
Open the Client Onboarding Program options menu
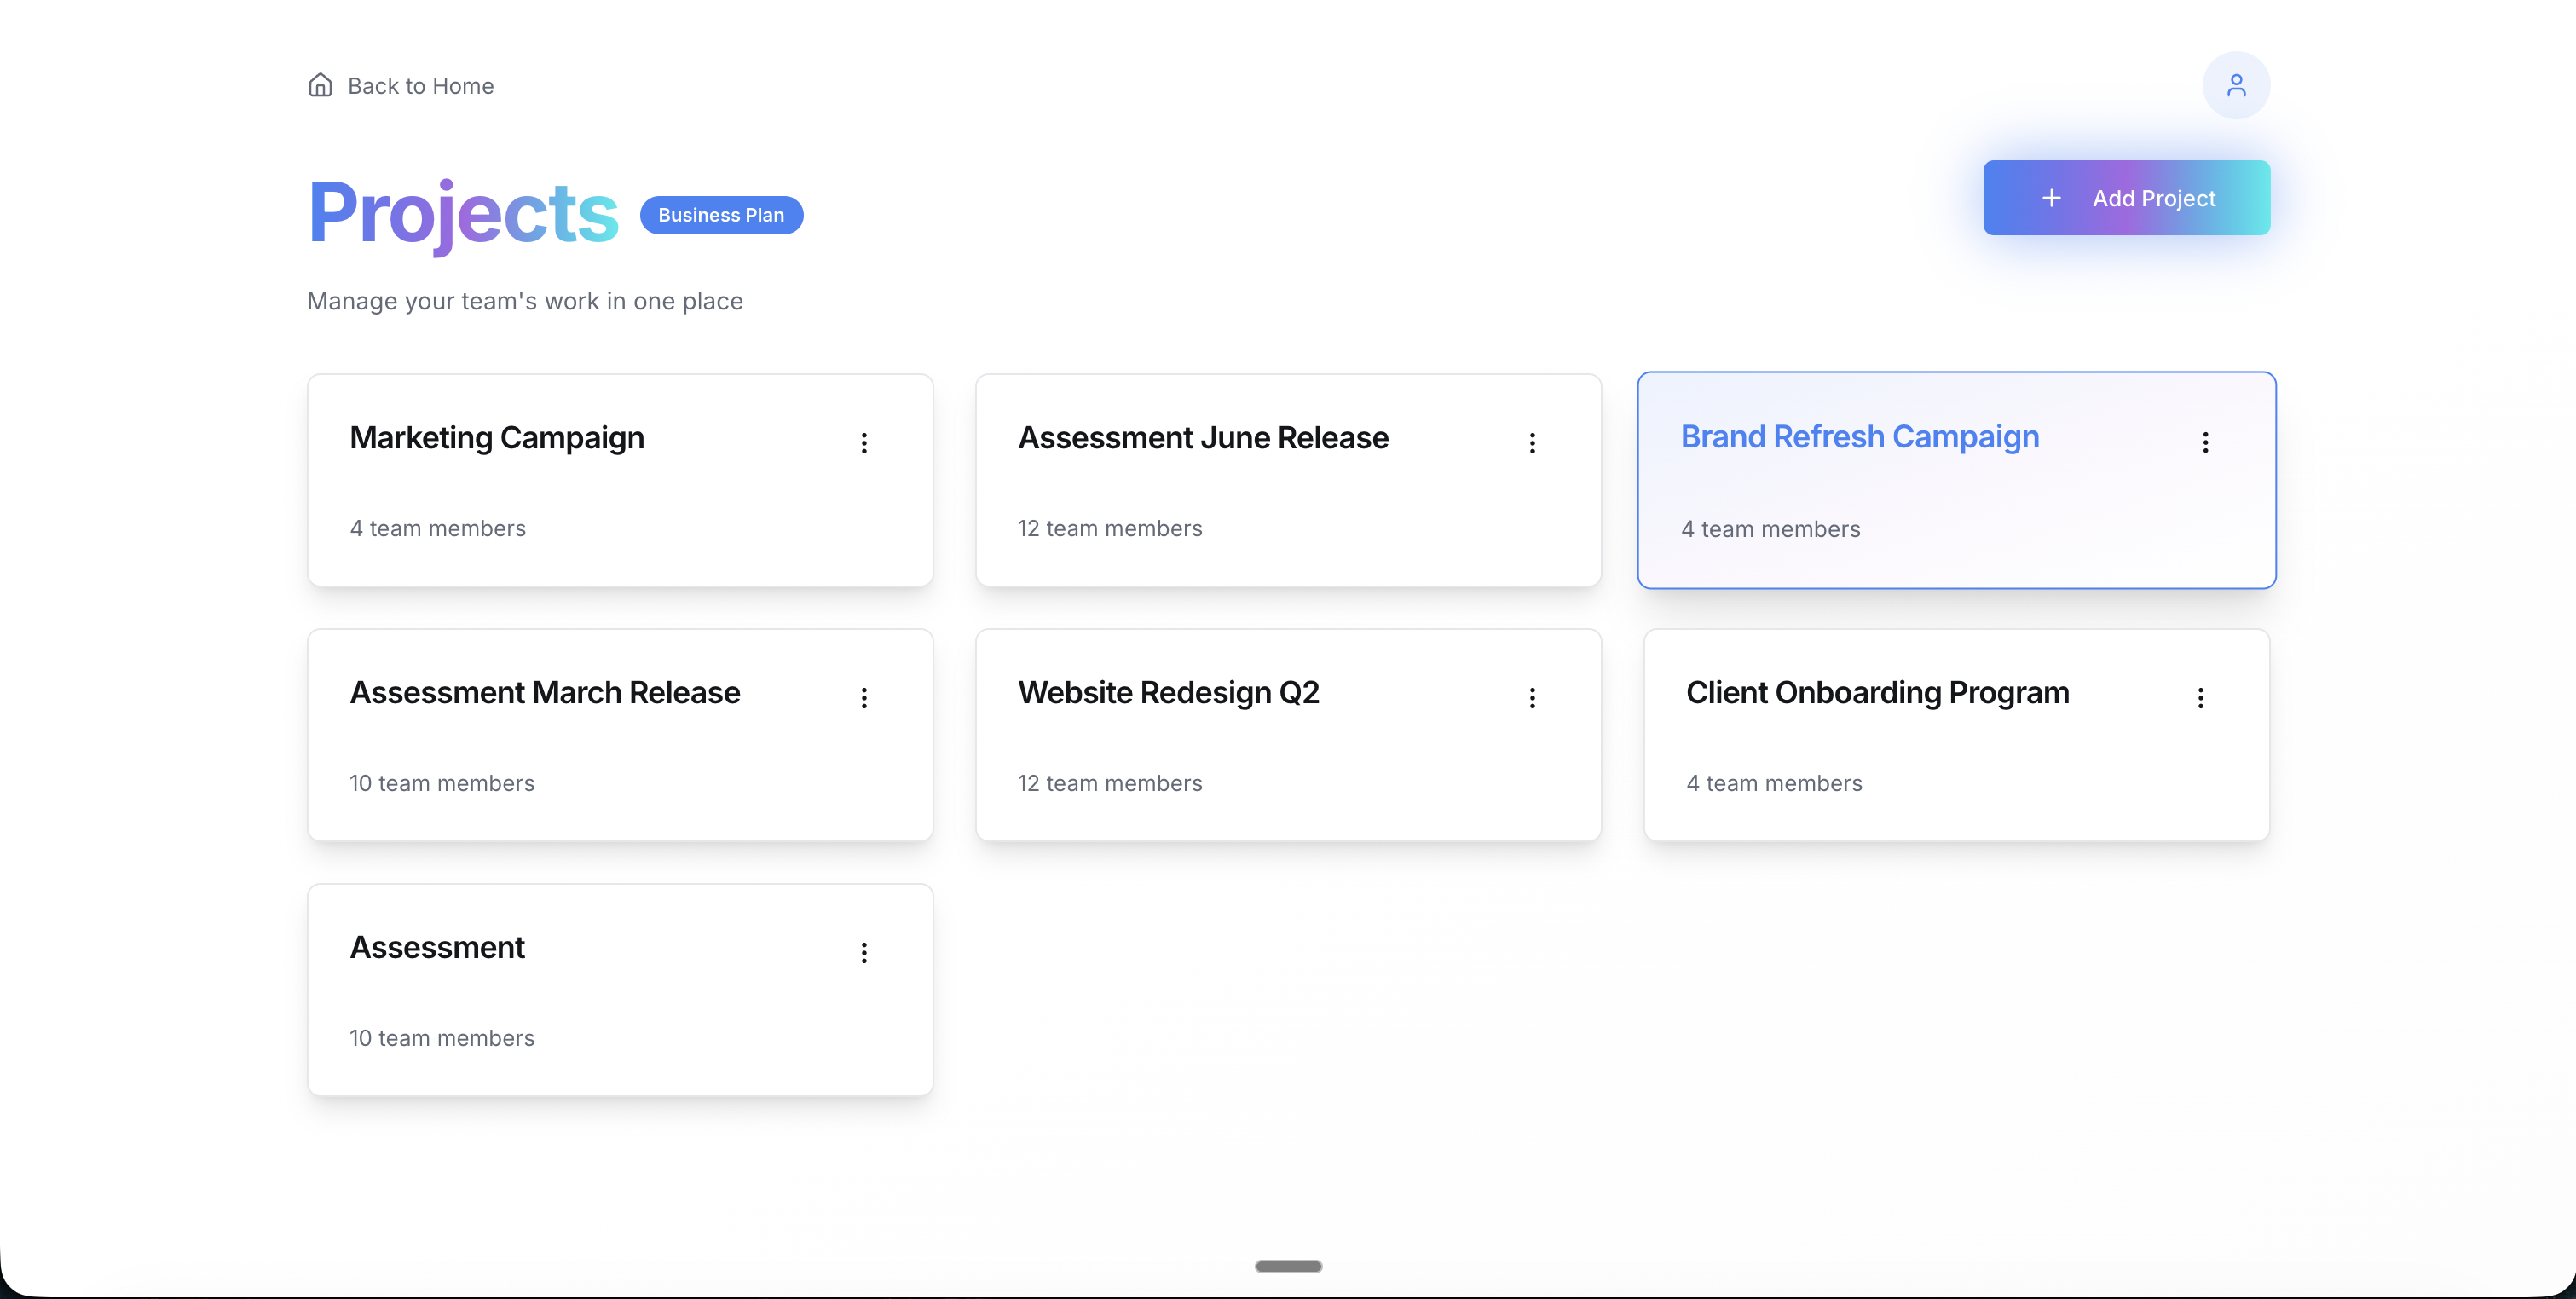click(2200, 698)
